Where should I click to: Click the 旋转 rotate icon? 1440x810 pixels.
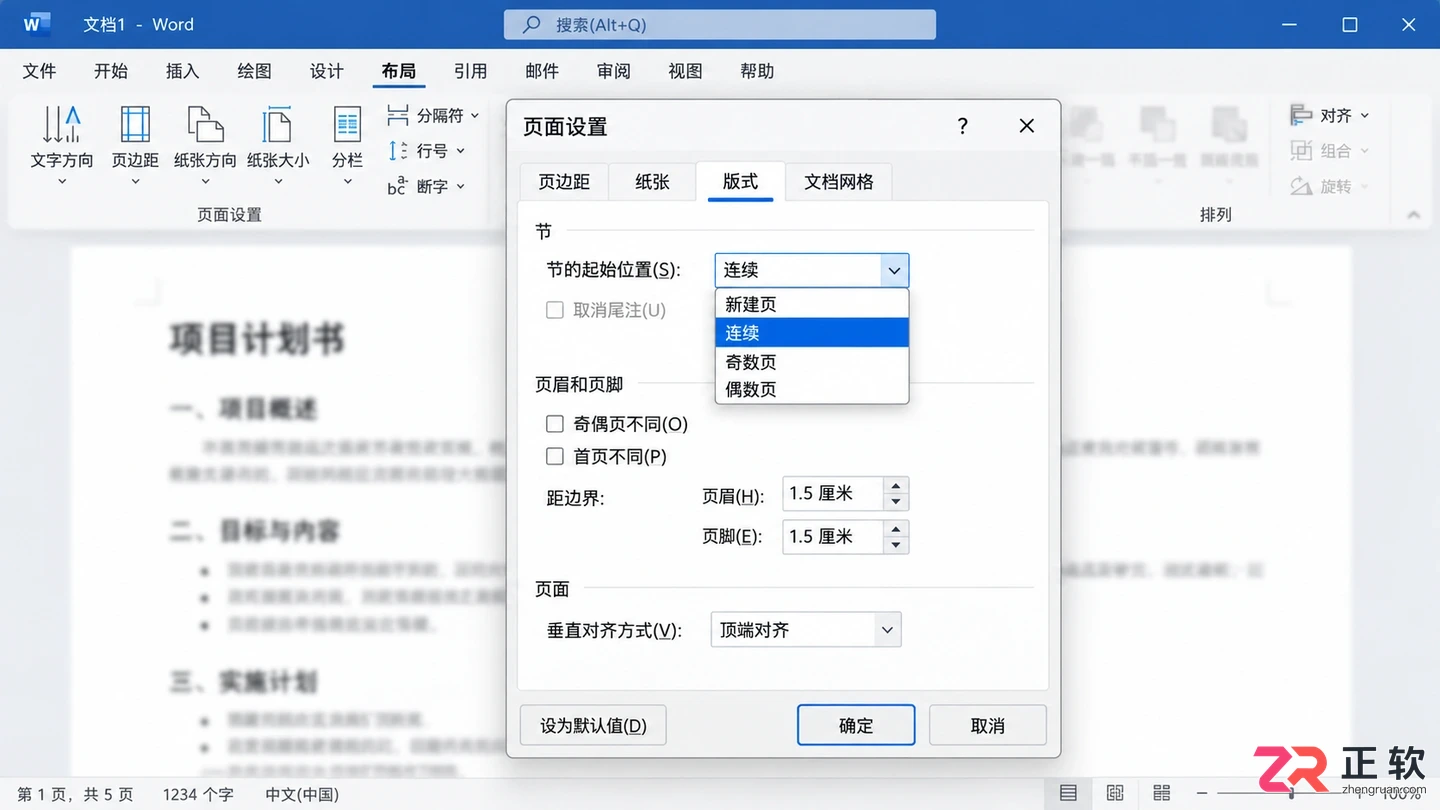click(1301, 186)
